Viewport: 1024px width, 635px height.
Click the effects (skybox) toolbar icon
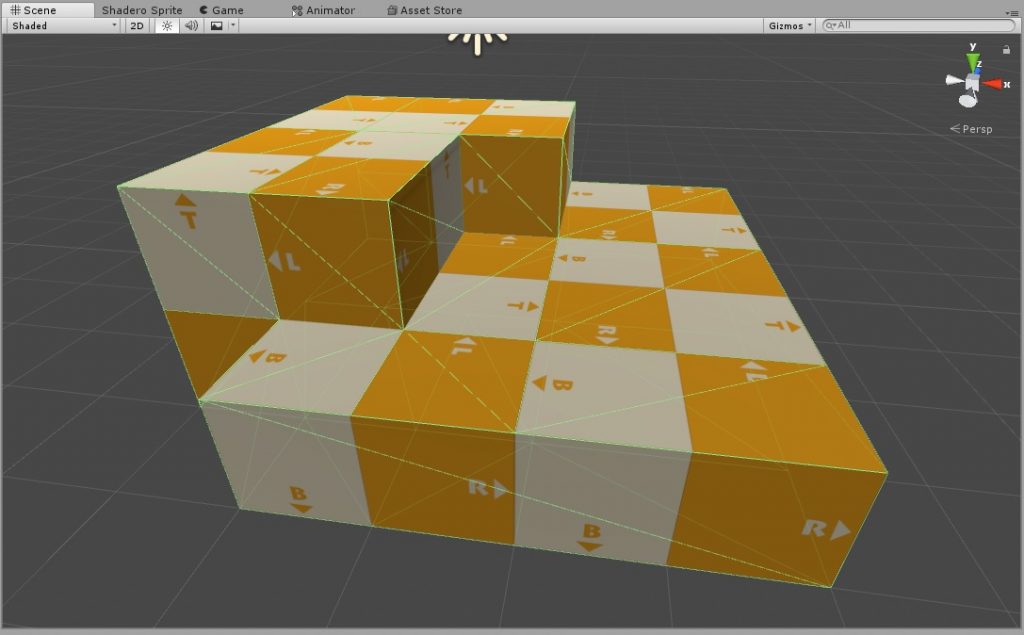216,26
